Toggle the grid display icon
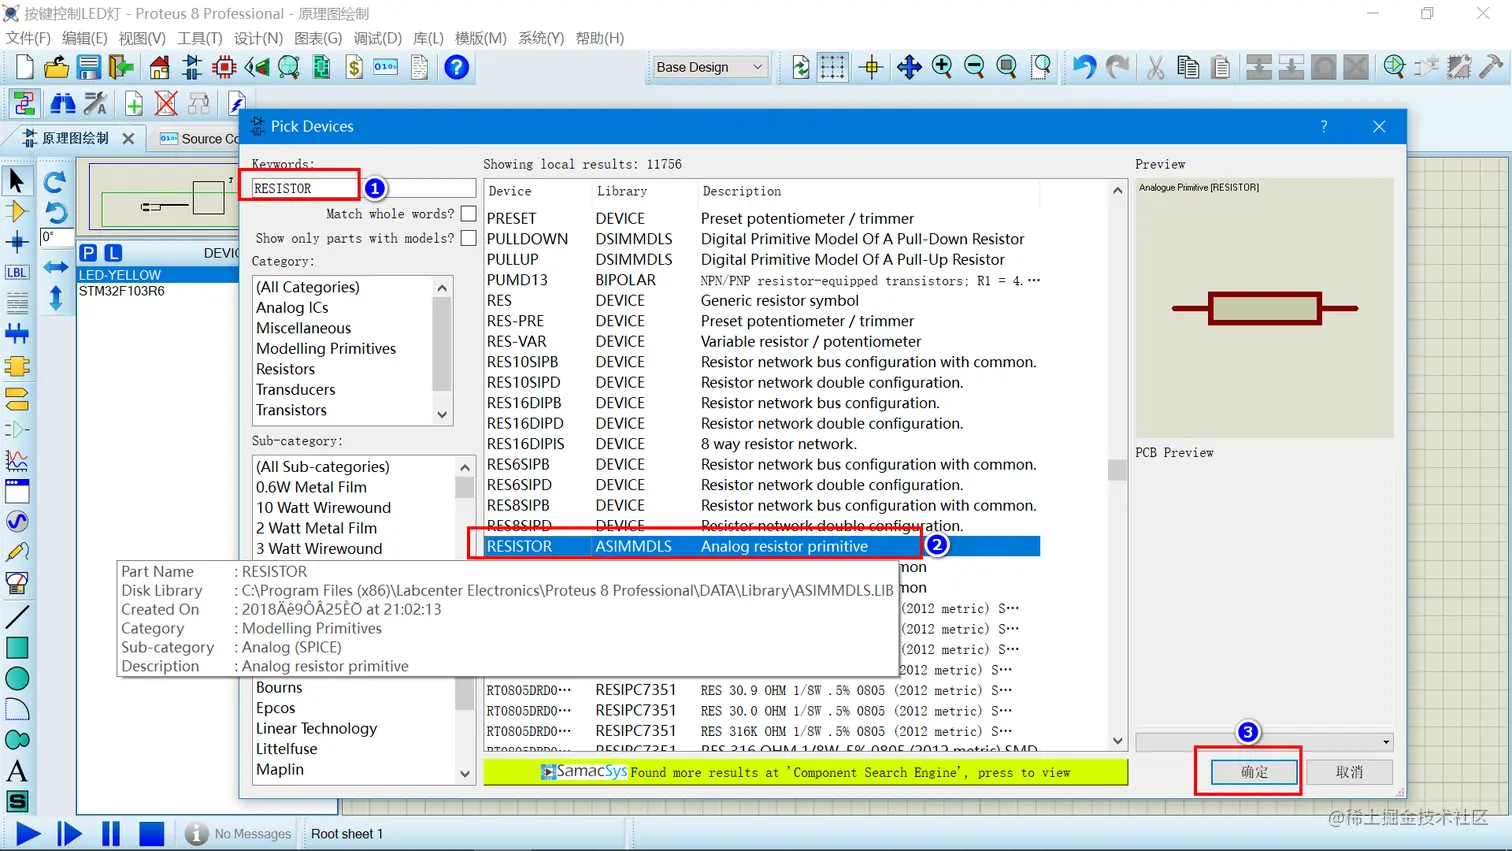The width and height of the screenshot is (1512, 851). coord(832,67)
